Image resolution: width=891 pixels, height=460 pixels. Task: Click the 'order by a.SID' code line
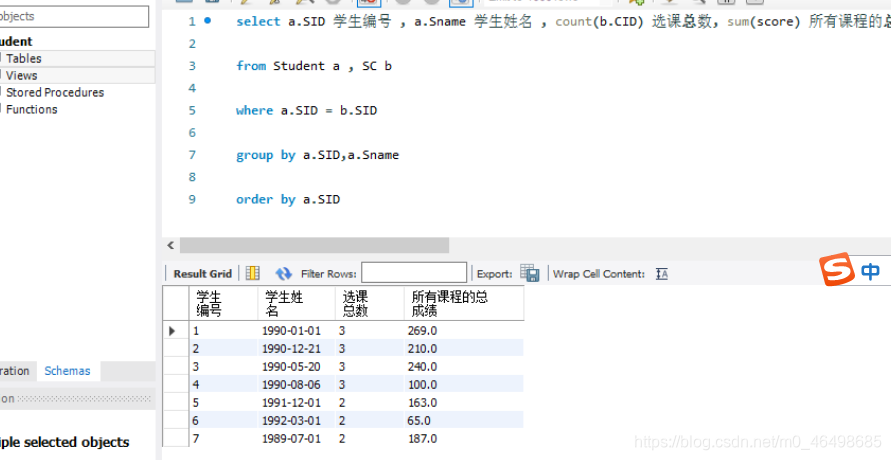[x=288, y=199]
